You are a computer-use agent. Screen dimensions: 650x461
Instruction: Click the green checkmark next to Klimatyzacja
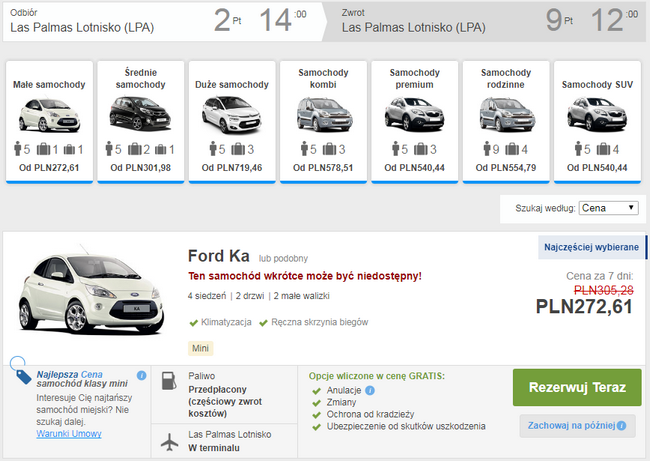pyautogui.click(x=193, y=323)
